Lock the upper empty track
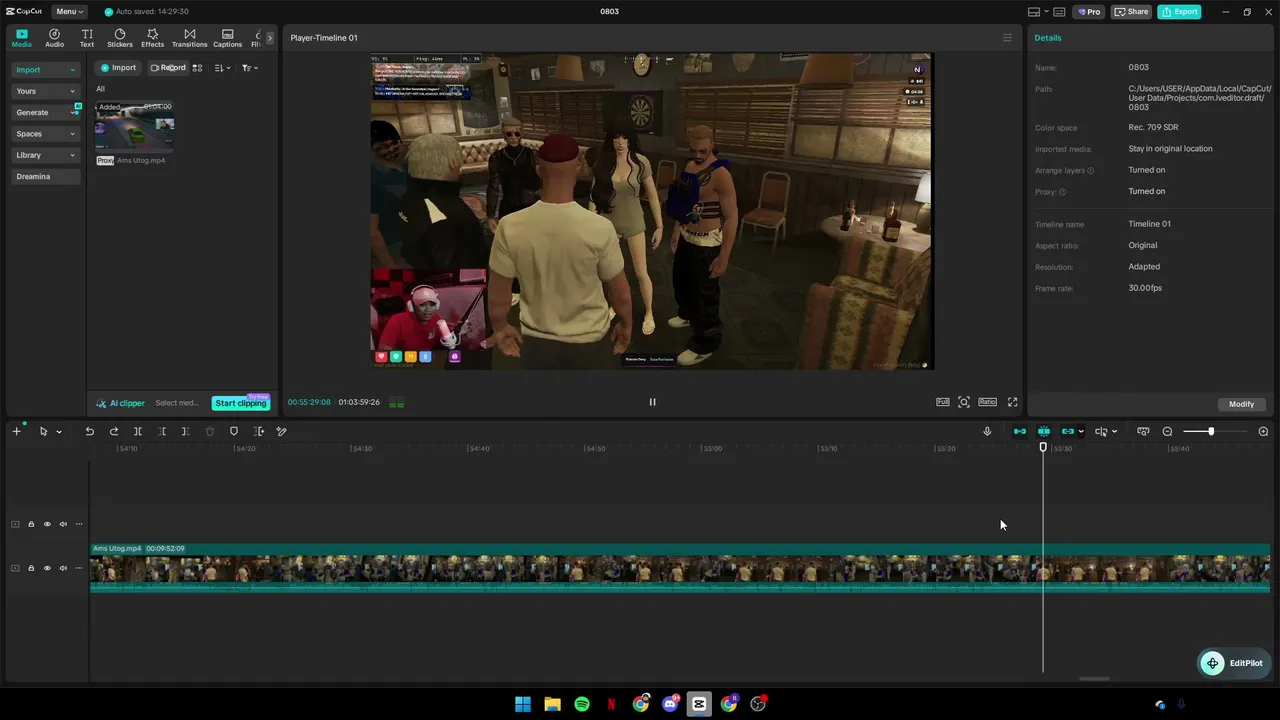The width and height of the screenshot is (1280, 720). (x=31, y=524)
